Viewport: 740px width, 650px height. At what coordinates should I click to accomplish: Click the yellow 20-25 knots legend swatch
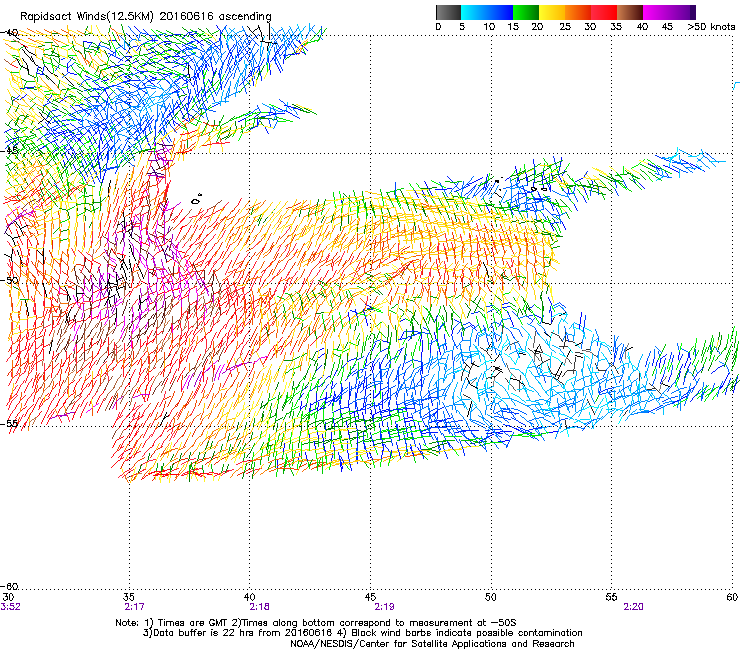pyautogui.click(x=552, y=12)
